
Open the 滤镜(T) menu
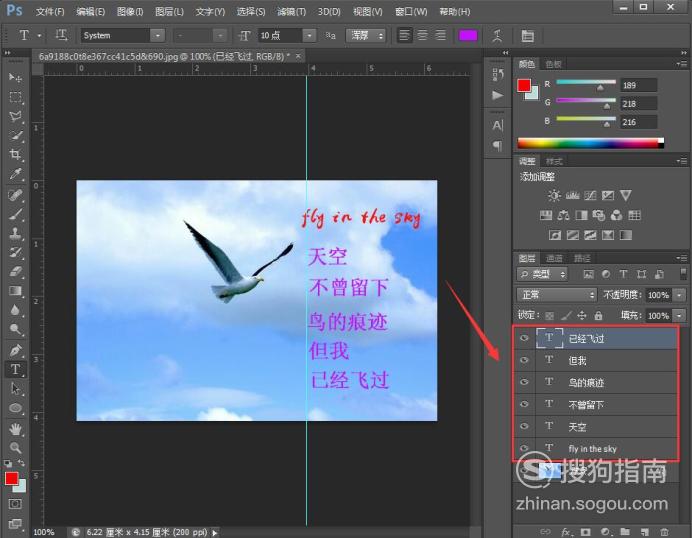click(291, 11)
